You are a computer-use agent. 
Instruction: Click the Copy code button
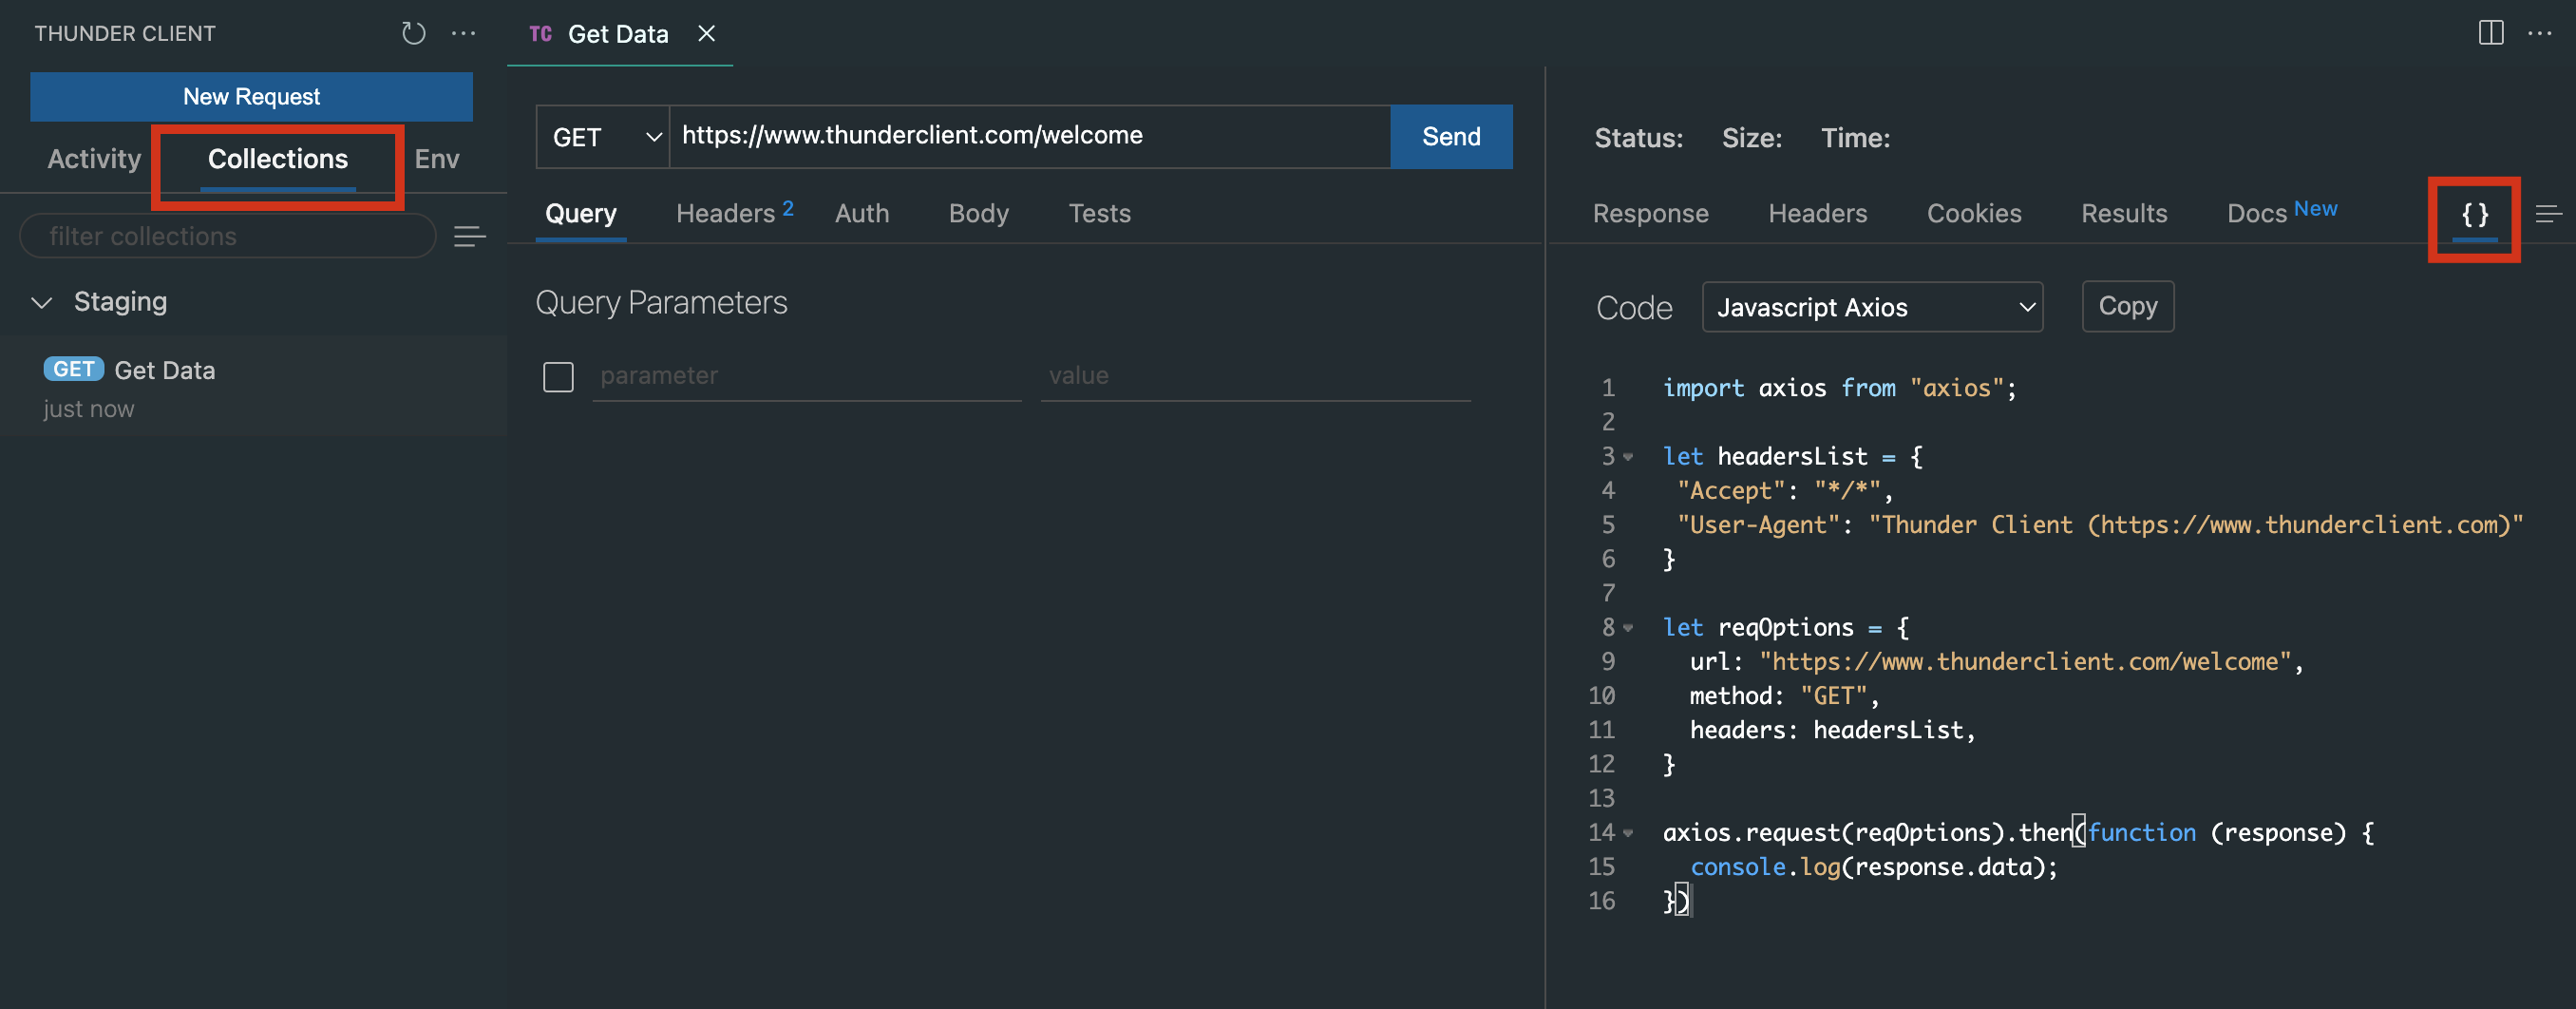click(x=2127, y=306)
